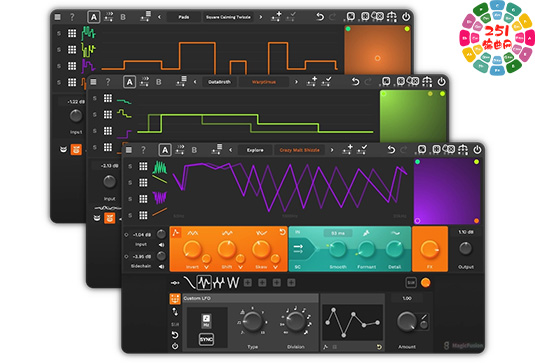The width and height of the screenshot is (535, 363).
Task: Click the orange FX knob
Action: click(430, 249)
